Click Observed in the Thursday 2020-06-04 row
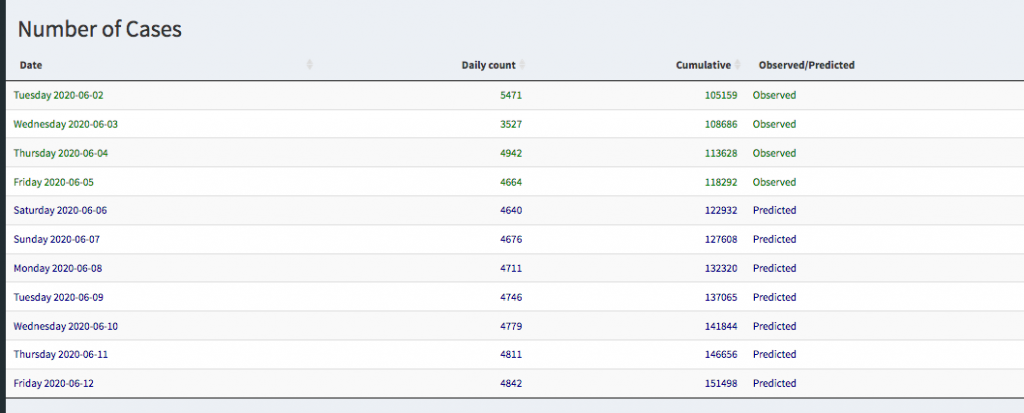This screenshot has width=1024, height=413. point(774,153)
